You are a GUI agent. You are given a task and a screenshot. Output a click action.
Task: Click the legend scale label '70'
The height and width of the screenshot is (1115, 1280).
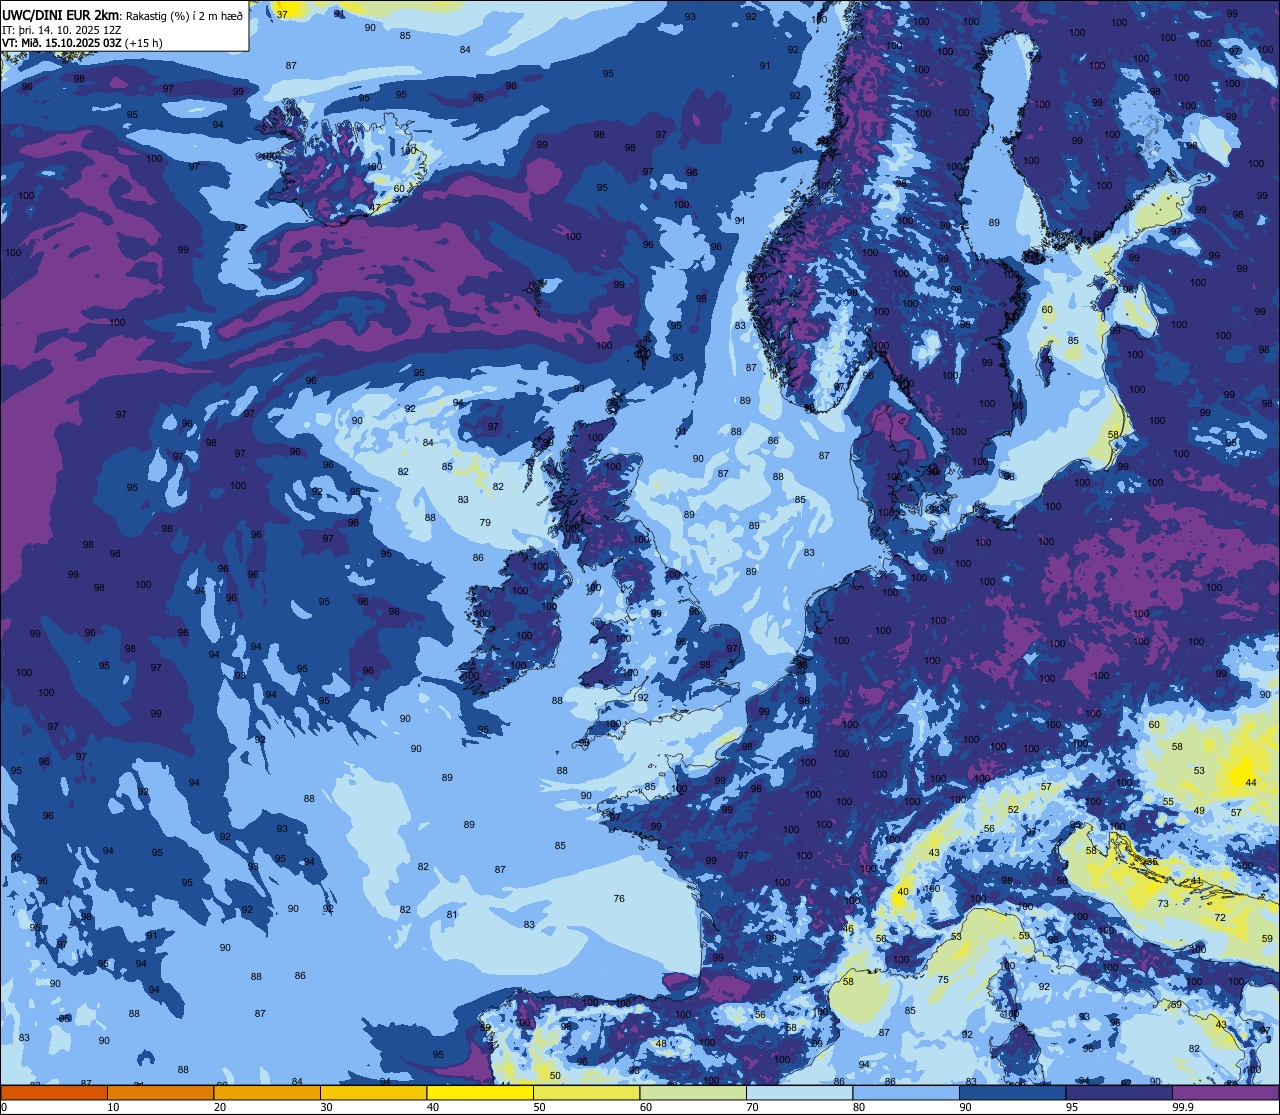[752, 1107]
